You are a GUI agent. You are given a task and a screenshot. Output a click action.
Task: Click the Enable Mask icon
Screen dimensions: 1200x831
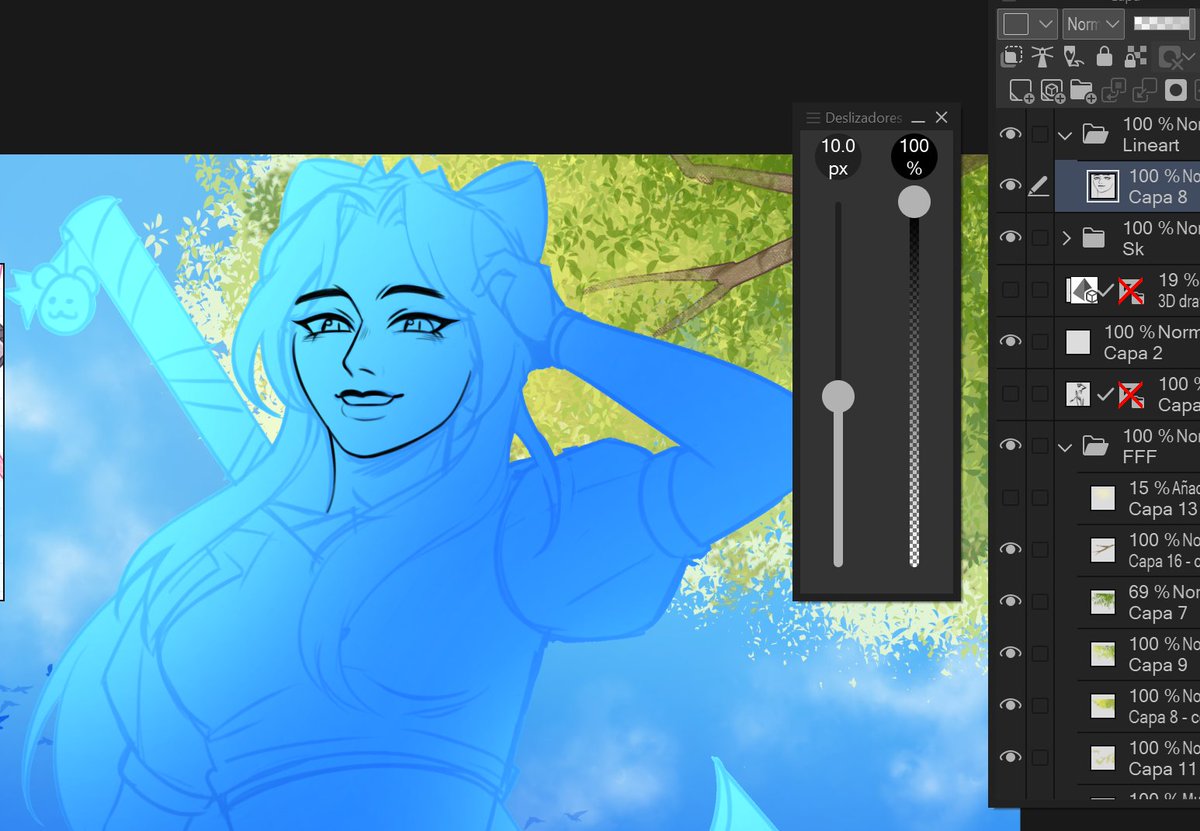[1169, 57]
